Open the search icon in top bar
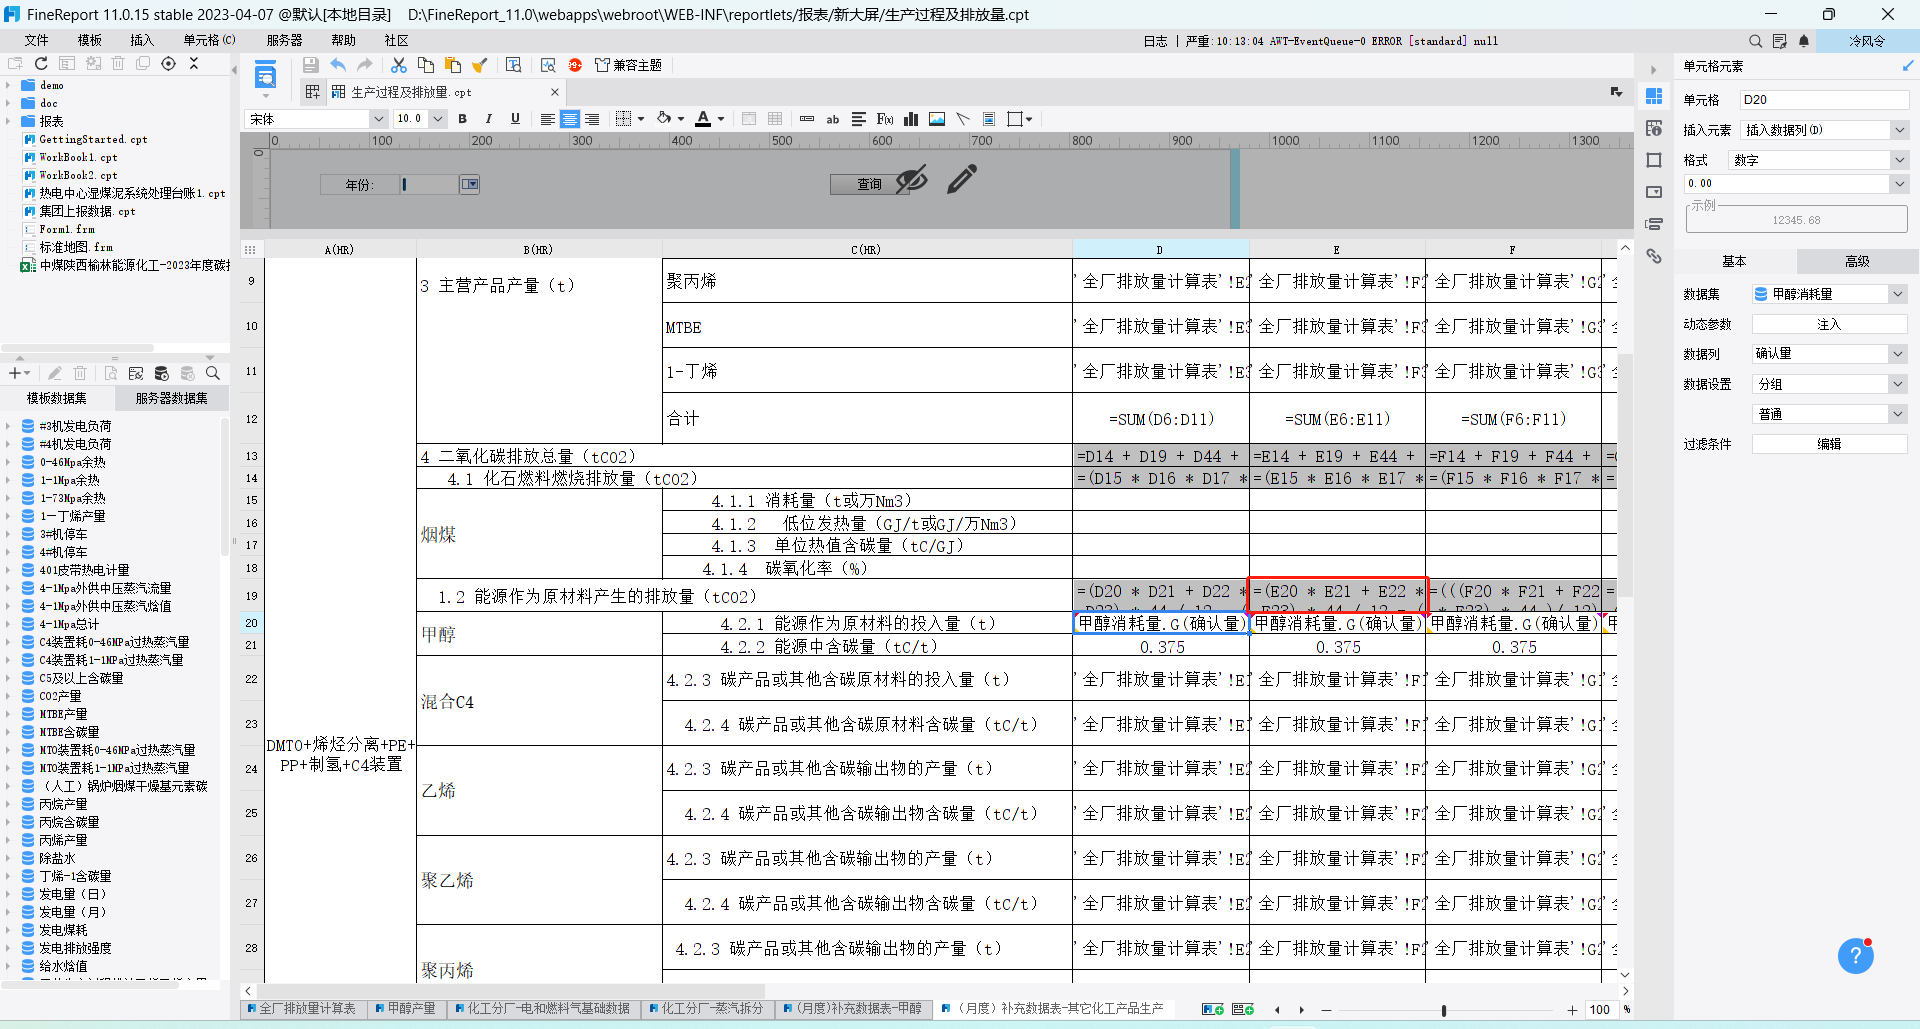This screenshot has height=1029, width=1920. (x=1755, y=41)
